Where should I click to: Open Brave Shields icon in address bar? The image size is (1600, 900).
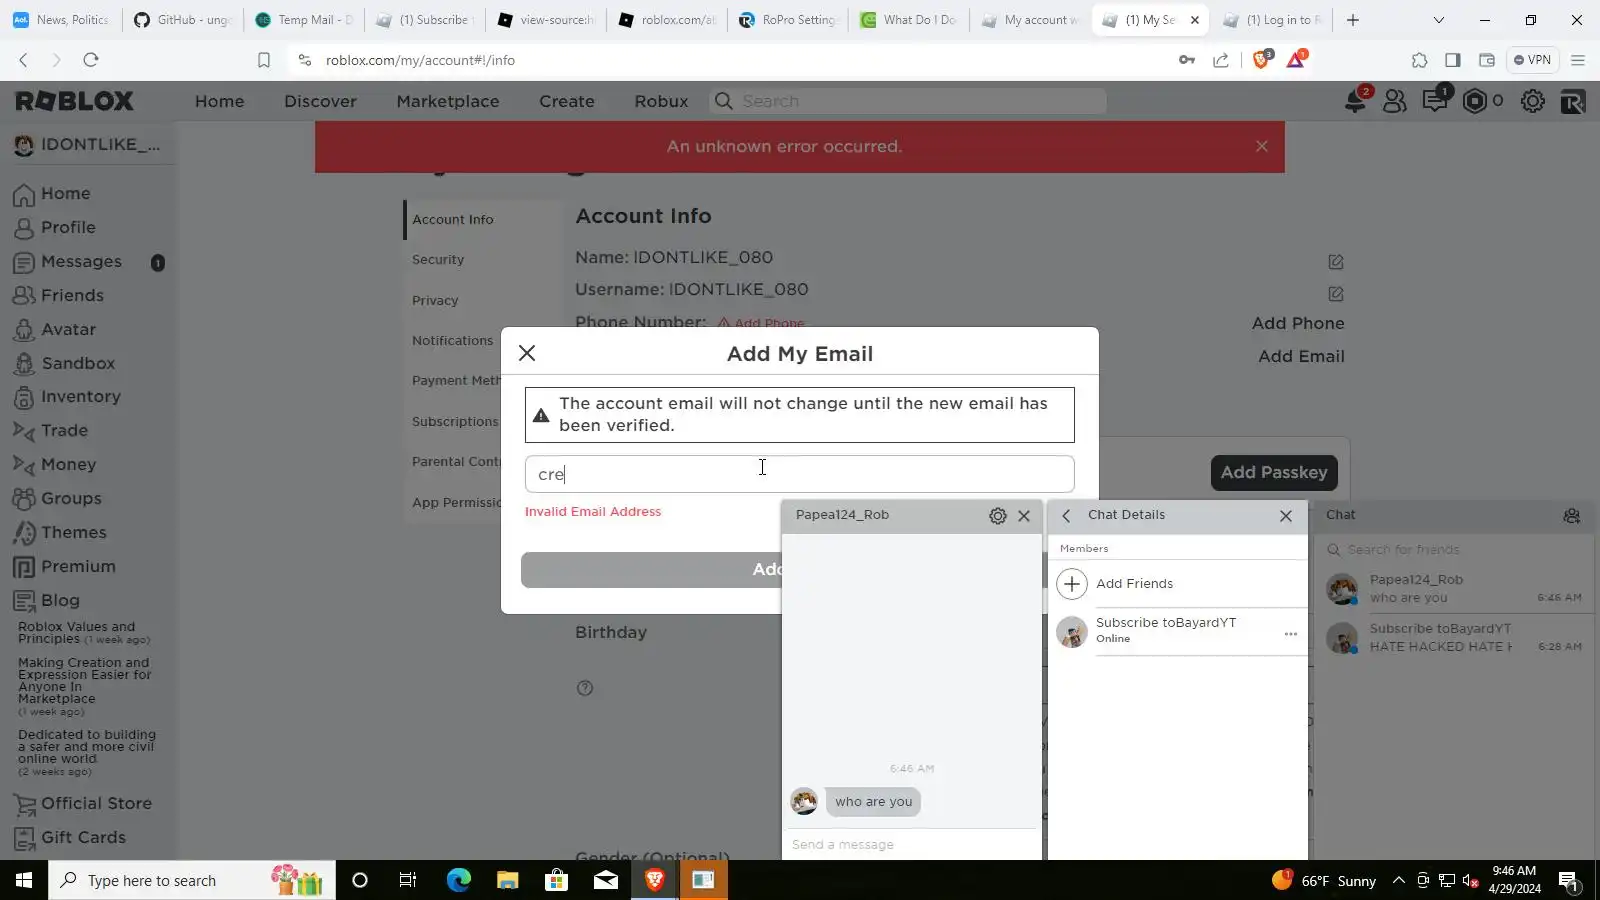[x=1261, y=60]
